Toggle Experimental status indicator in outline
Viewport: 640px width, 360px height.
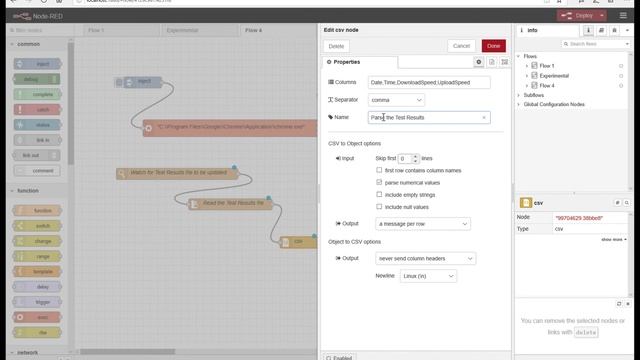pyautogui.click(x=621, y=76)
